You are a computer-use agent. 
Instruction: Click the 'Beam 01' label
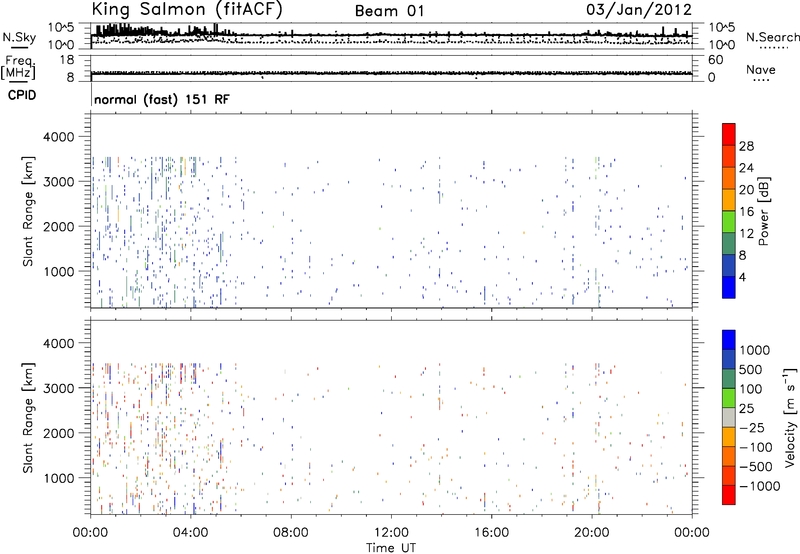(x=390, y=11)
